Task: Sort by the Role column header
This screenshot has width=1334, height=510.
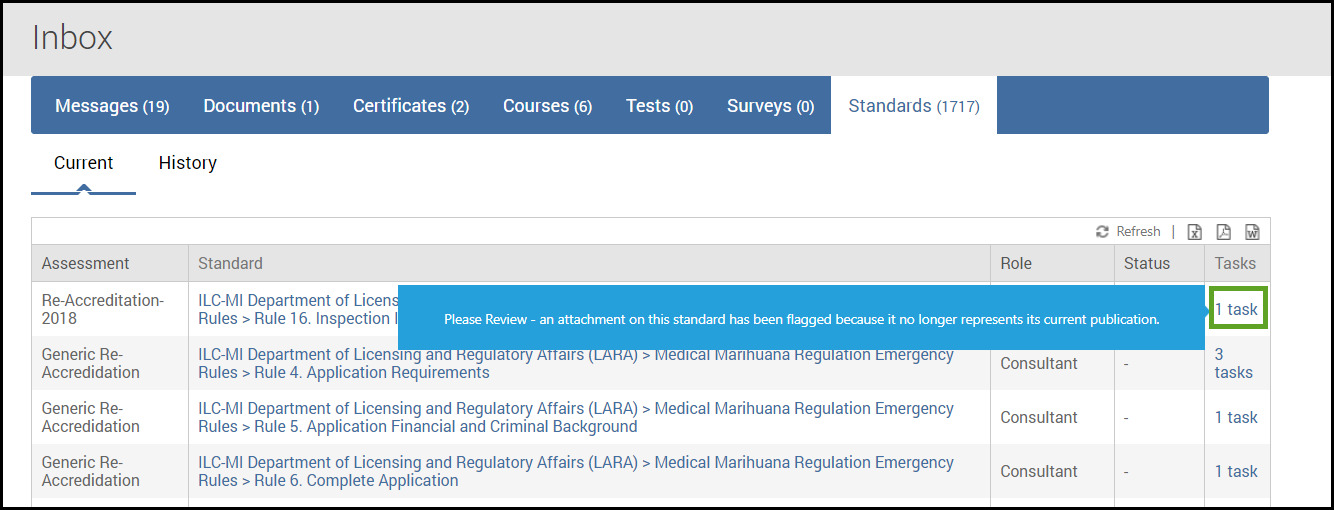Action: pyautogui.click(x=1016, y=264)
